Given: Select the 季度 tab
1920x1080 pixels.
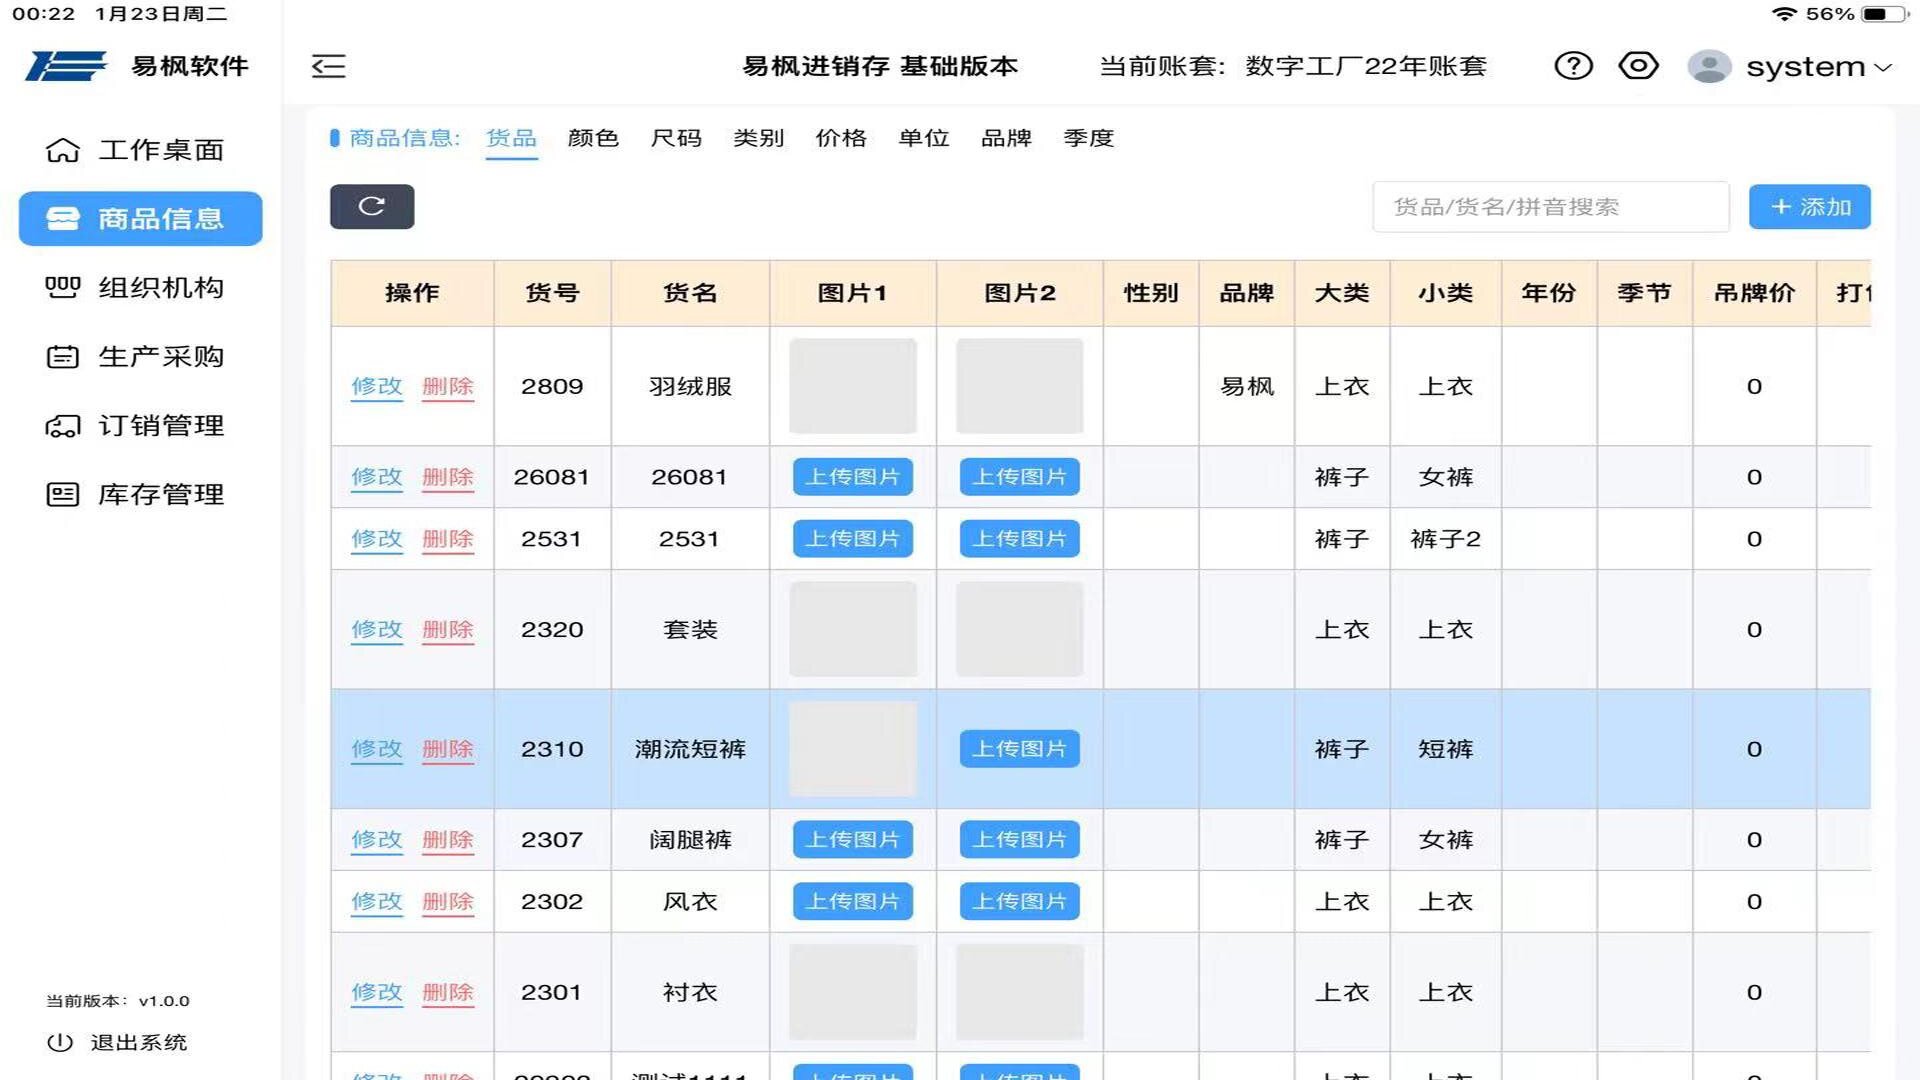Looking at the screenshot, I should click(1089, 138).
